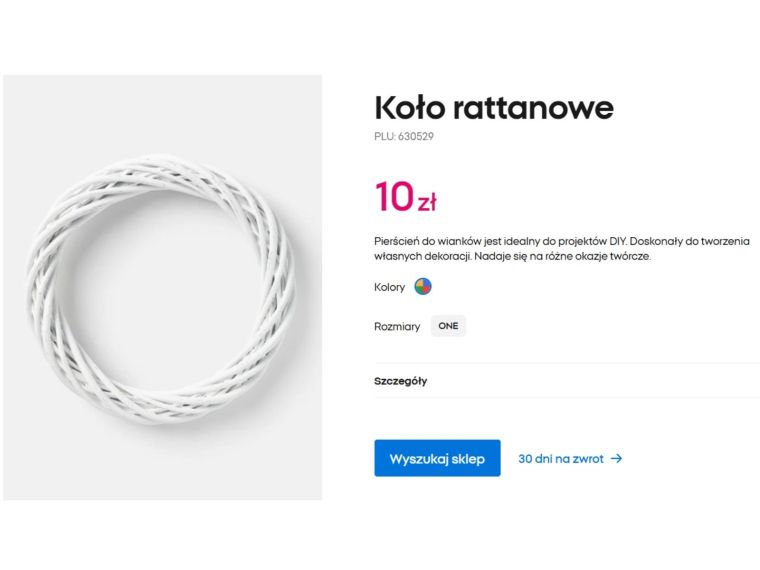Click the Kolory label text
This screenshot has width=760, height=570.
click(389, 287)
